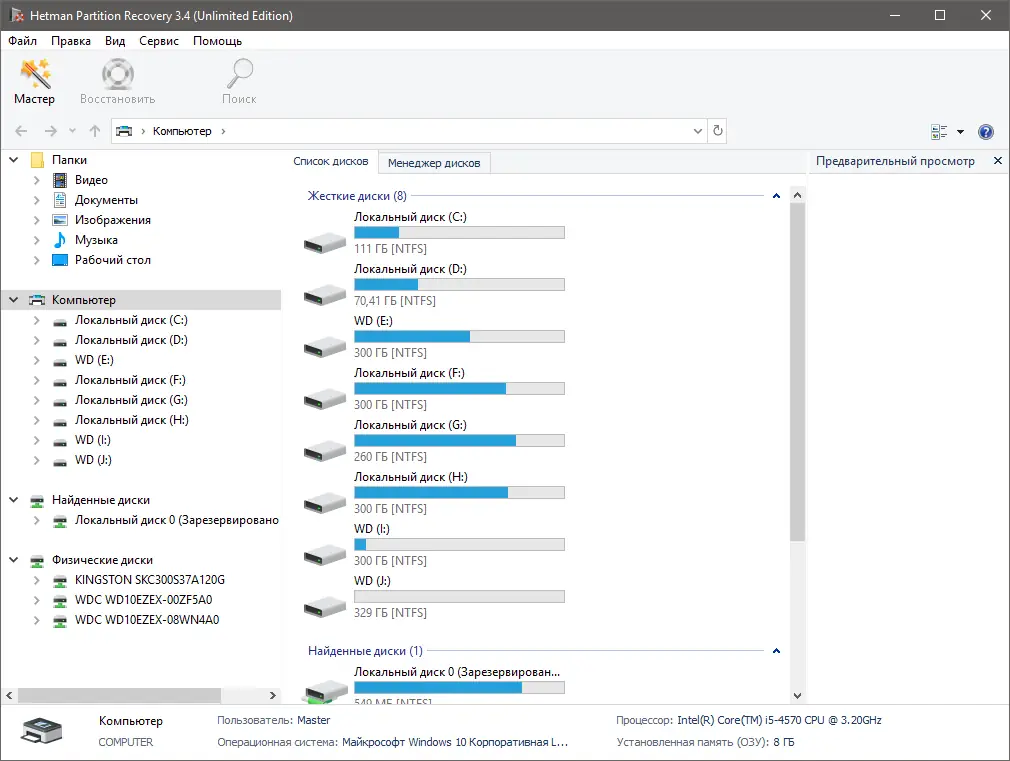Launch the Мастер wizard tool
This screenshot has width=1010, height=761.
35,81
